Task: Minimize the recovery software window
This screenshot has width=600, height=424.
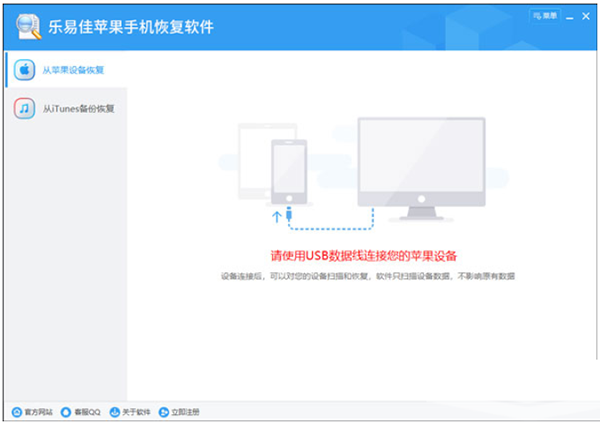Action: click(570, 17)
